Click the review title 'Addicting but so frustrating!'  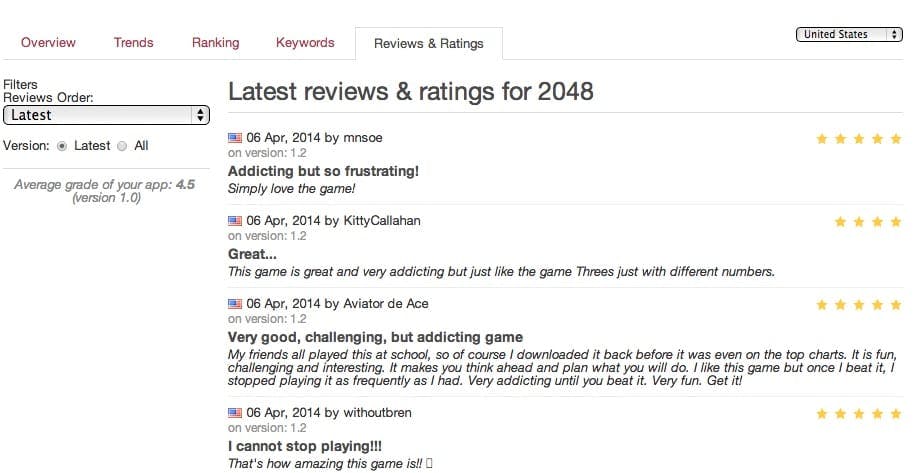pyautogui.click(x=323, y=171)
